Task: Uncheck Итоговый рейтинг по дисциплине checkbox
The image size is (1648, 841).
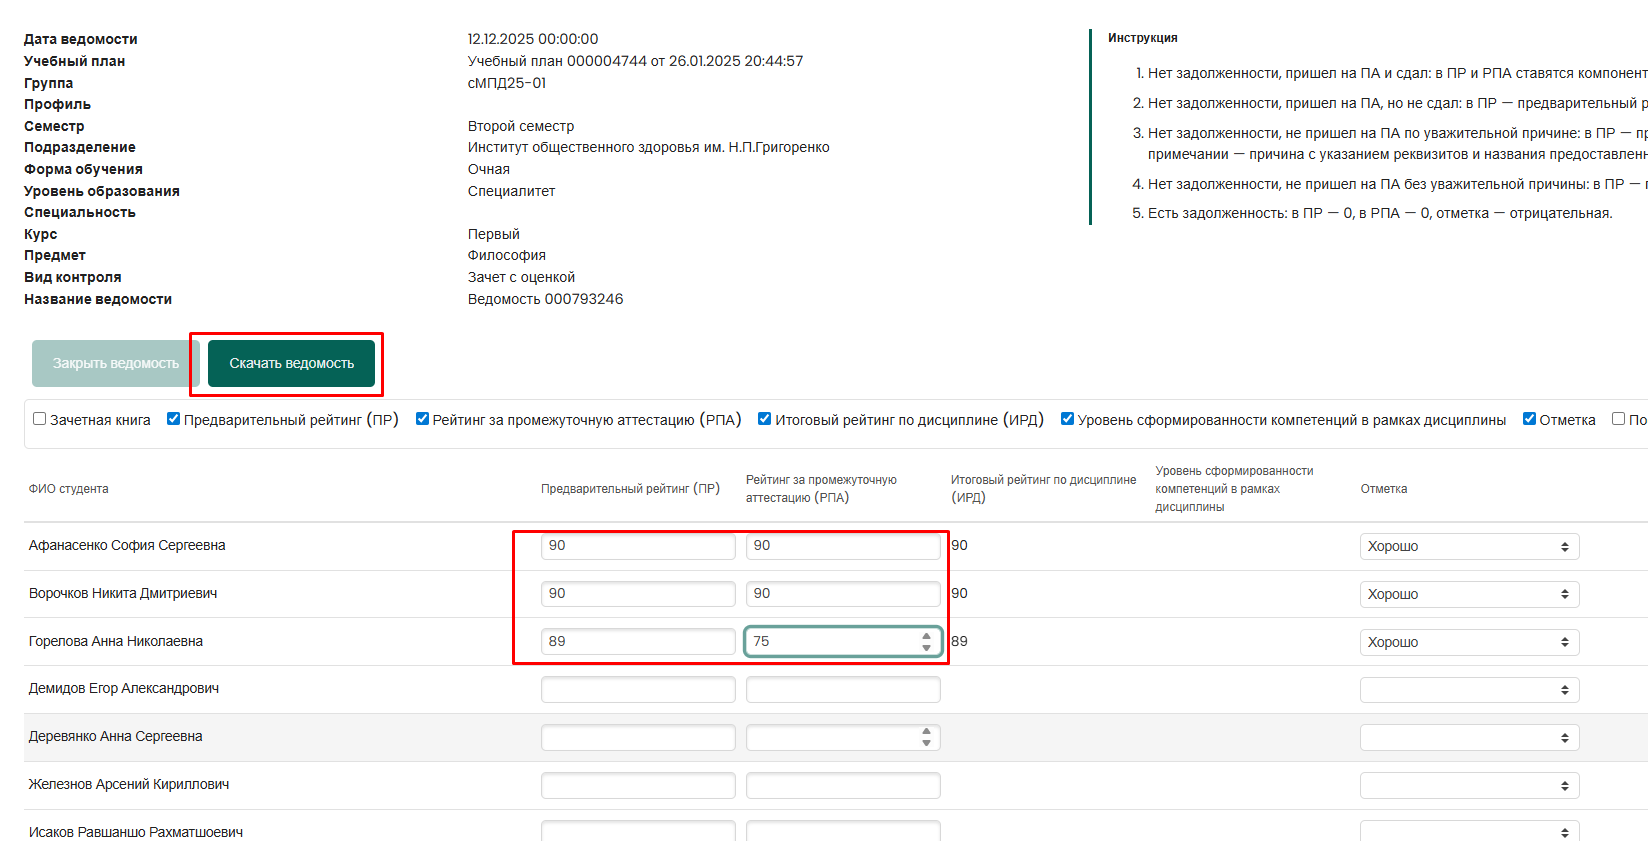Action: tap(765, 419)
